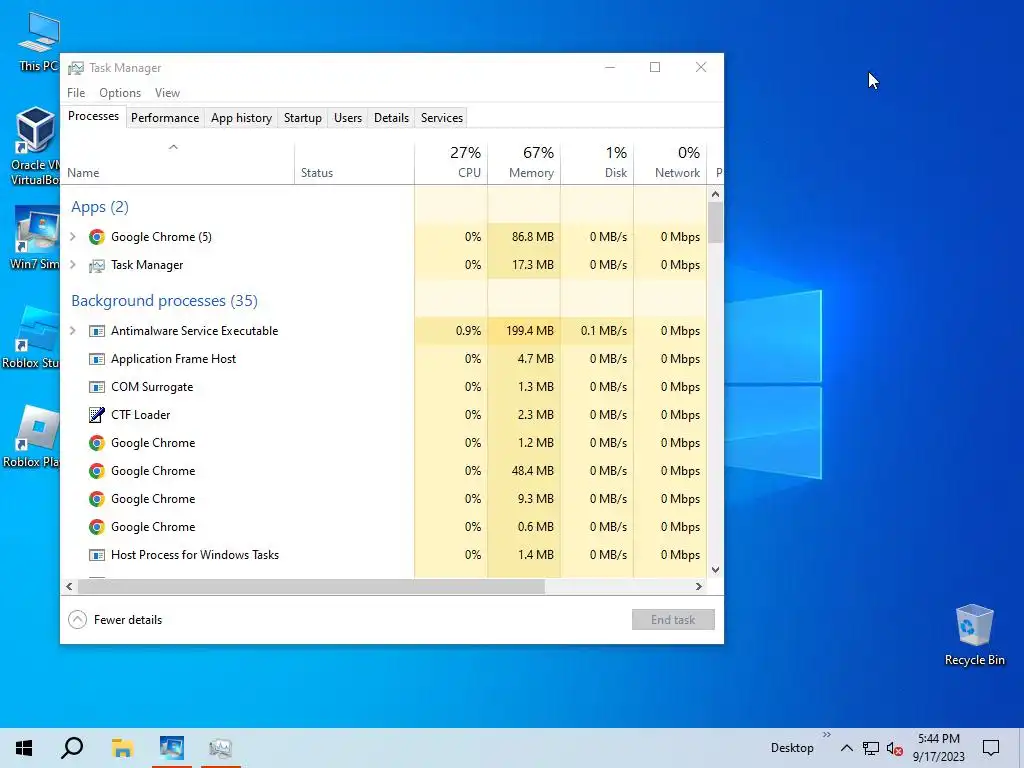Screen dimensions: 1024x768
Task: Click the horizontal scrollbar thumb
Action: 311,586
